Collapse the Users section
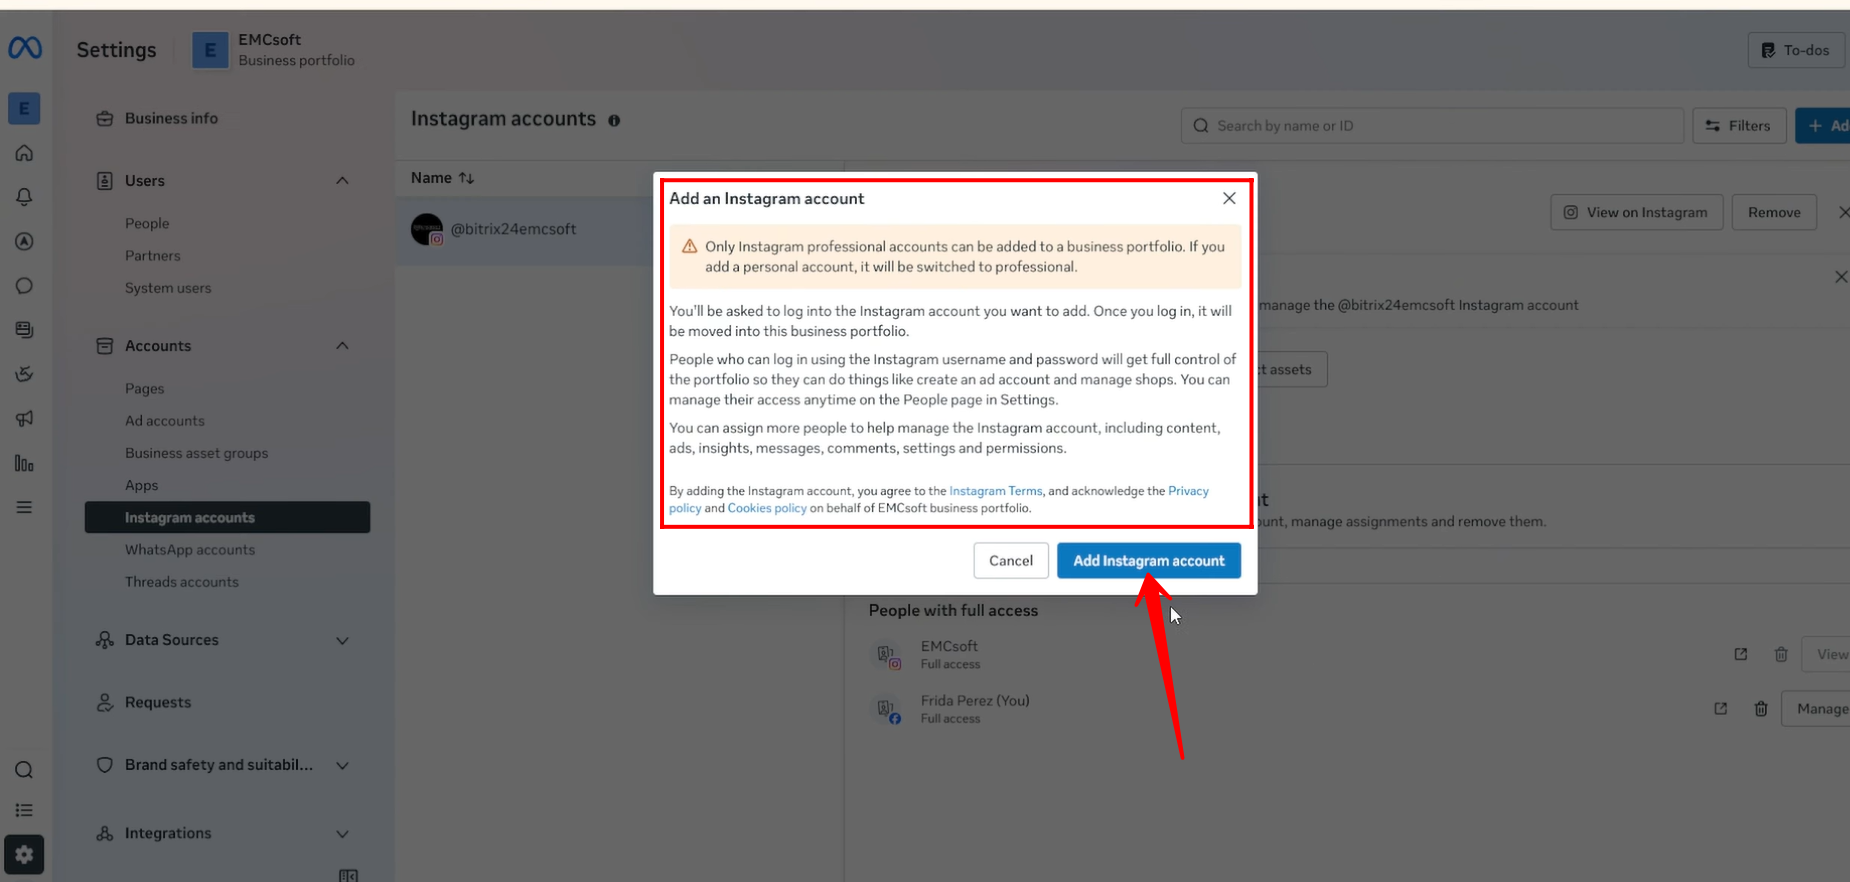 342,181
